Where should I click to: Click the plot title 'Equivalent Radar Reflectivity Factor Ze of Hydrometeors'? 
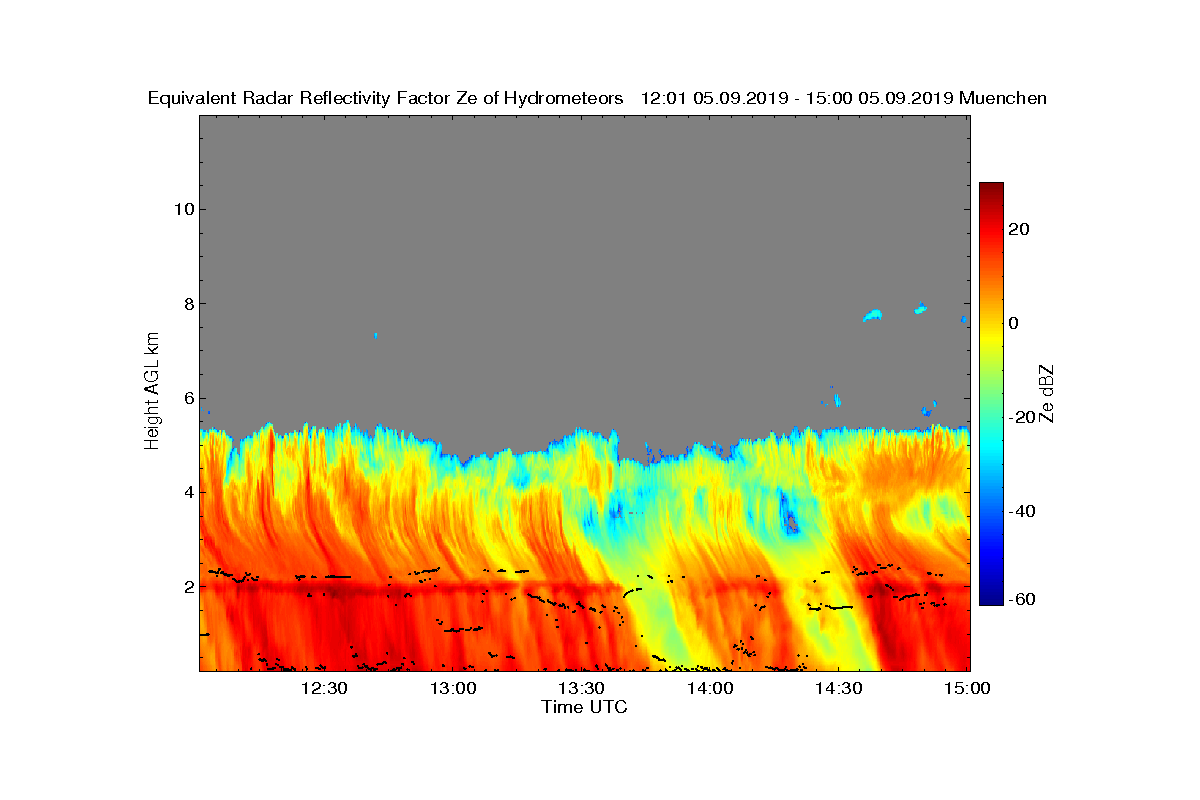pos(386,98)
